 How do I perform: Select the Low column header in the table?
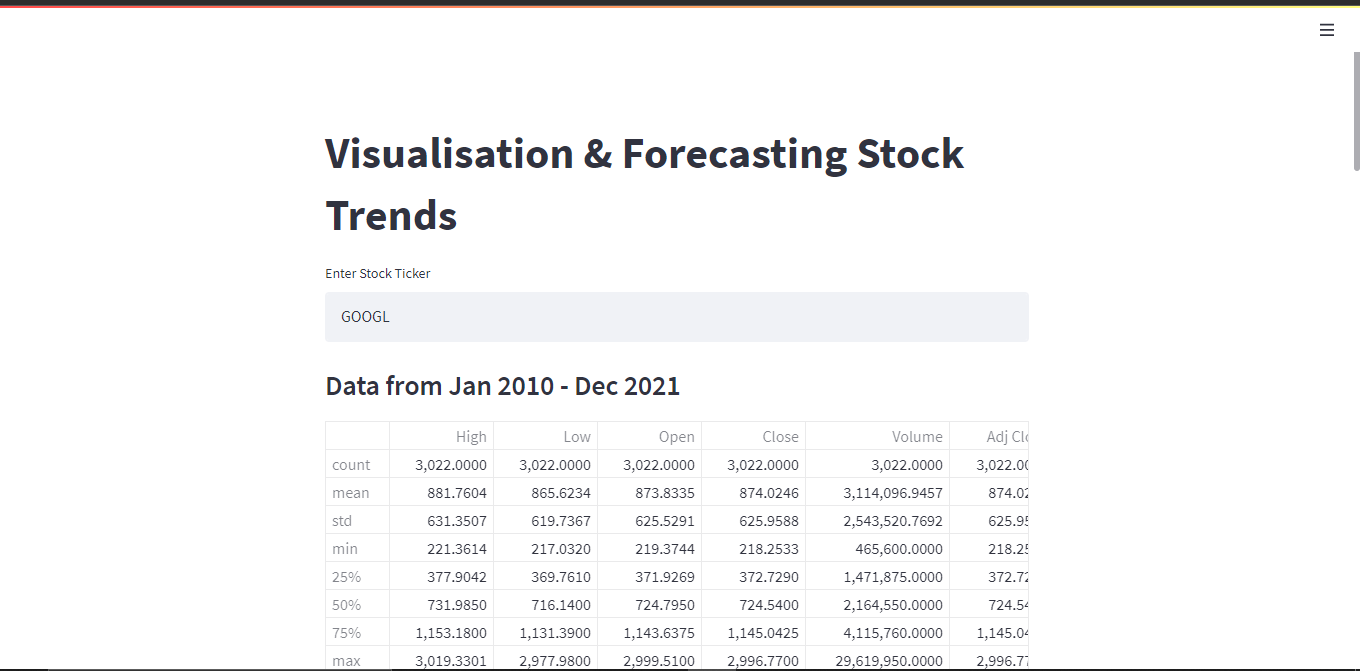(577, 436)
